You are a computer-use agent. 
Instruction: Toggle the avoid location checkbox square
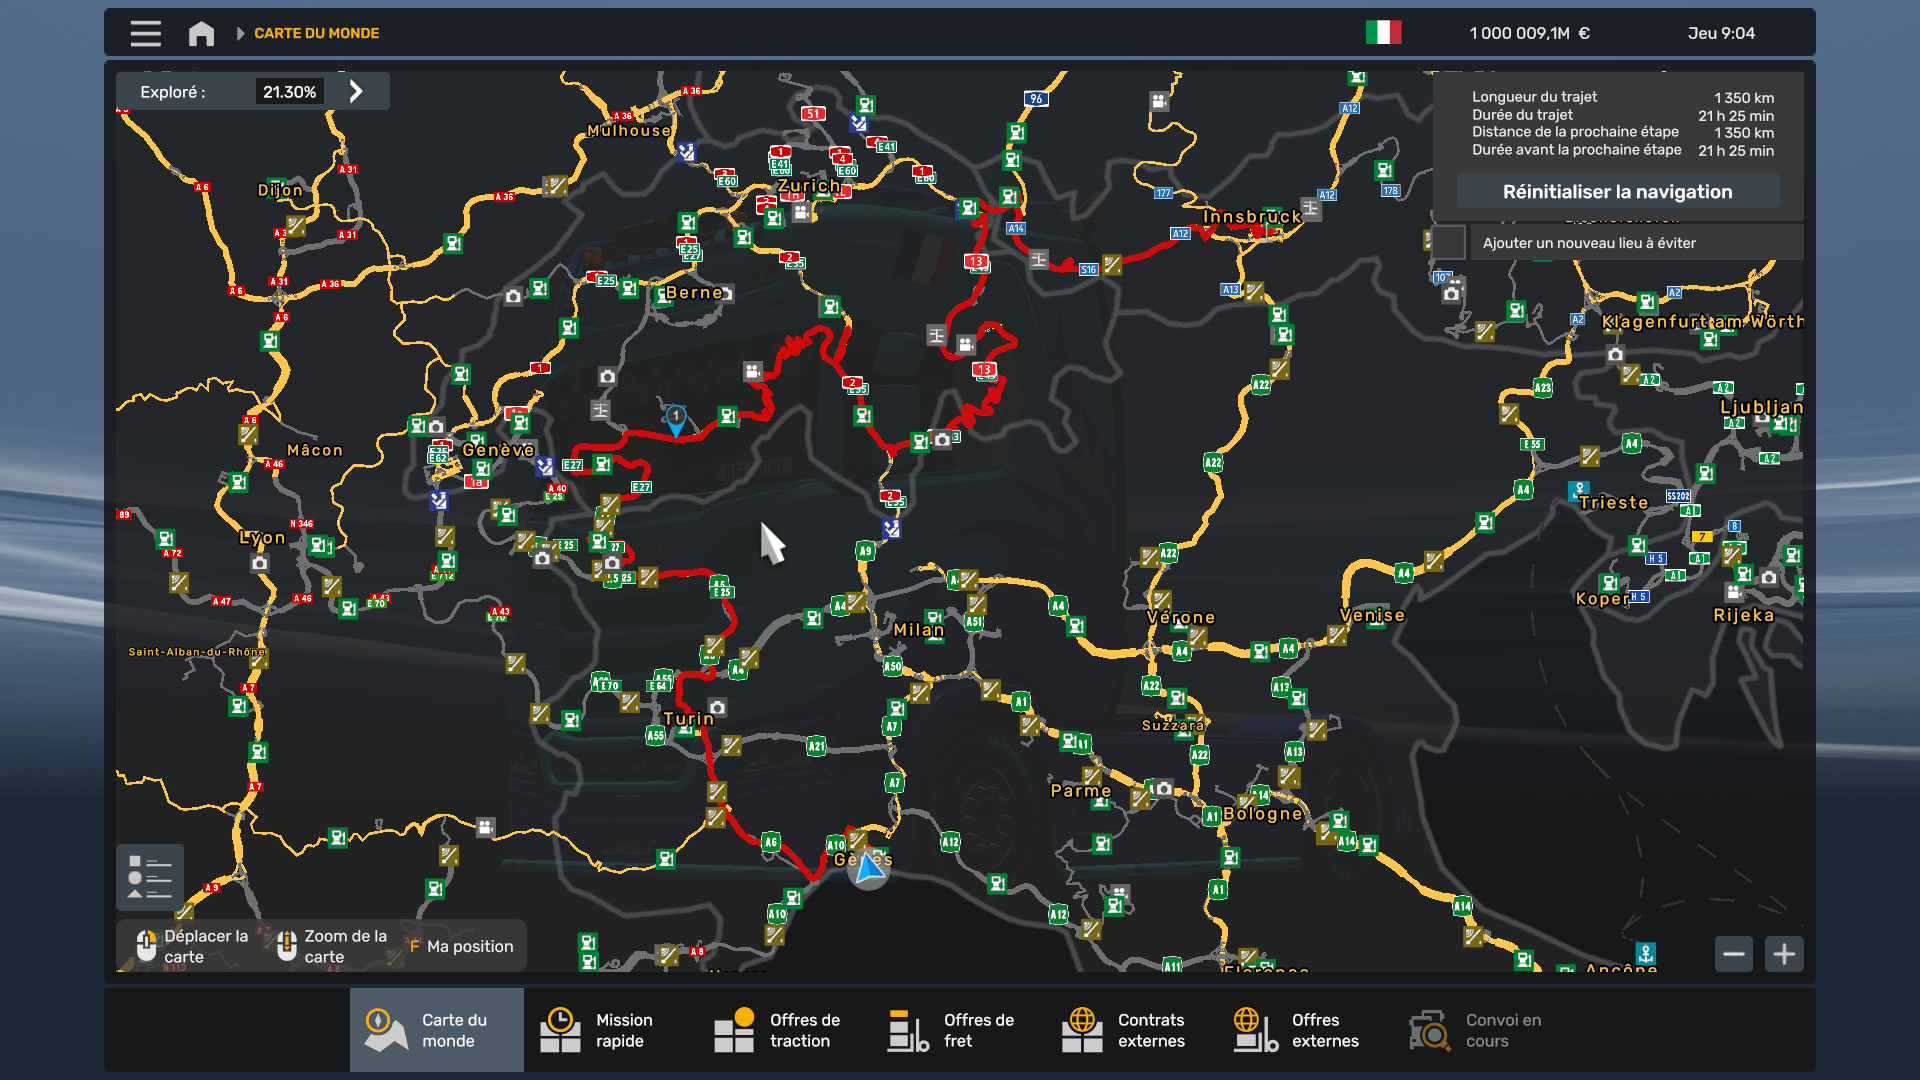click(1448, 243)
